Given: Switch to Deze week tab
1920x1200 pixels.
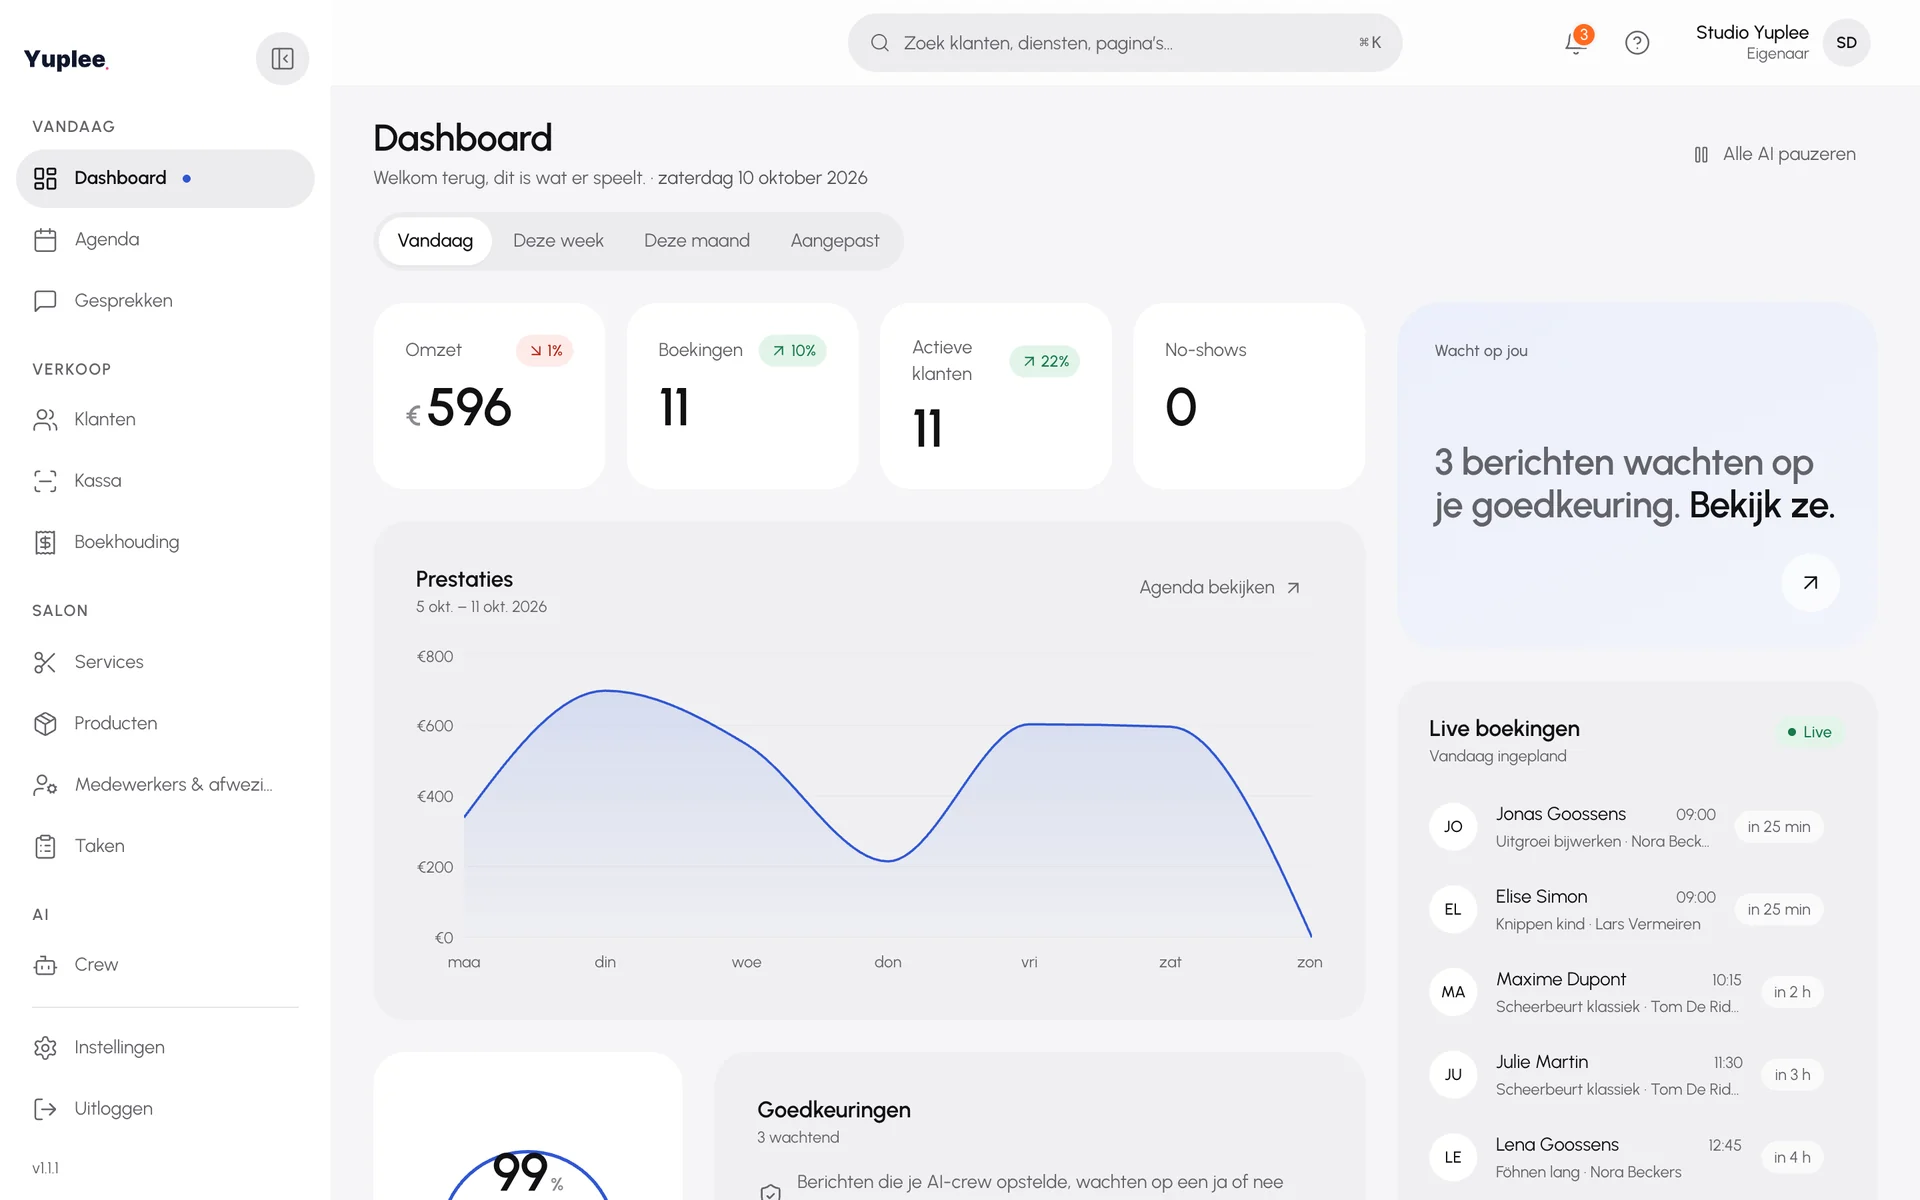Looking at the screenshot, I should [x=558, y=241].
